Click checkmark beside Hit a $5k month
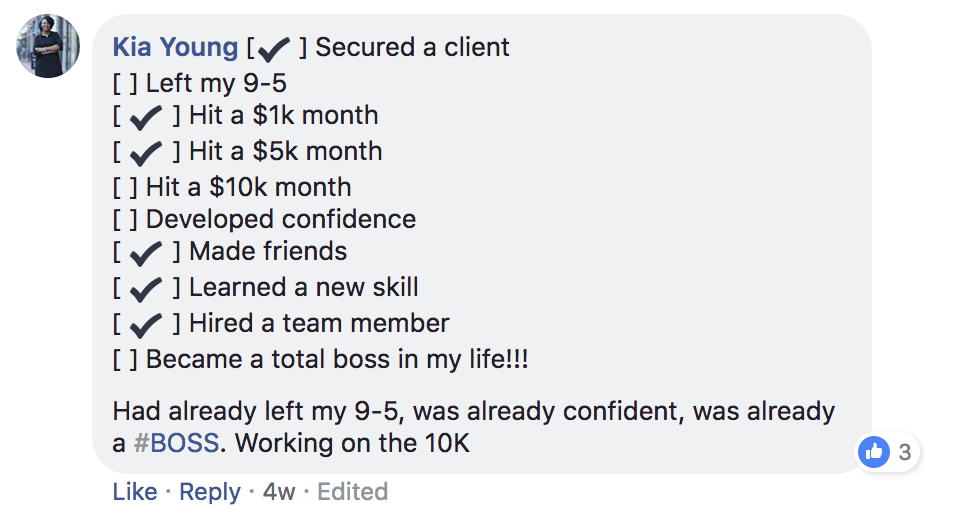The height and width of the screenshot is (512, 960). [x=147, y=153]
